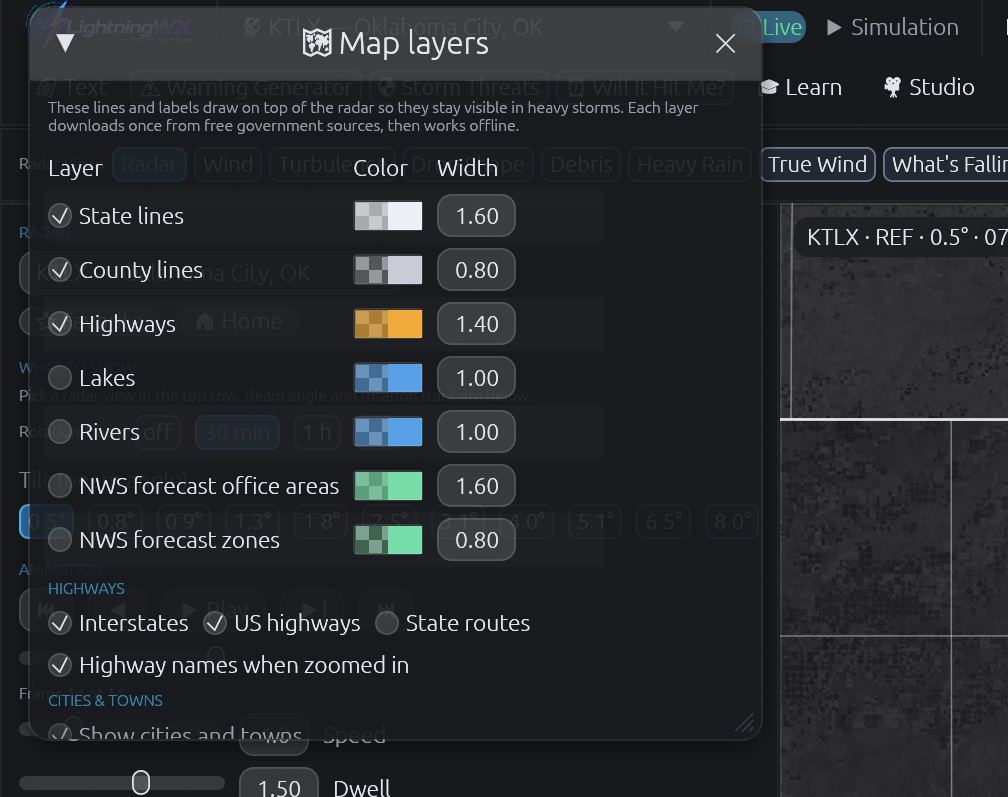Open the Highways orange color swatch
Image resolution: width=1008 pixels, height=797 pixels.
[x=388, y=324]
